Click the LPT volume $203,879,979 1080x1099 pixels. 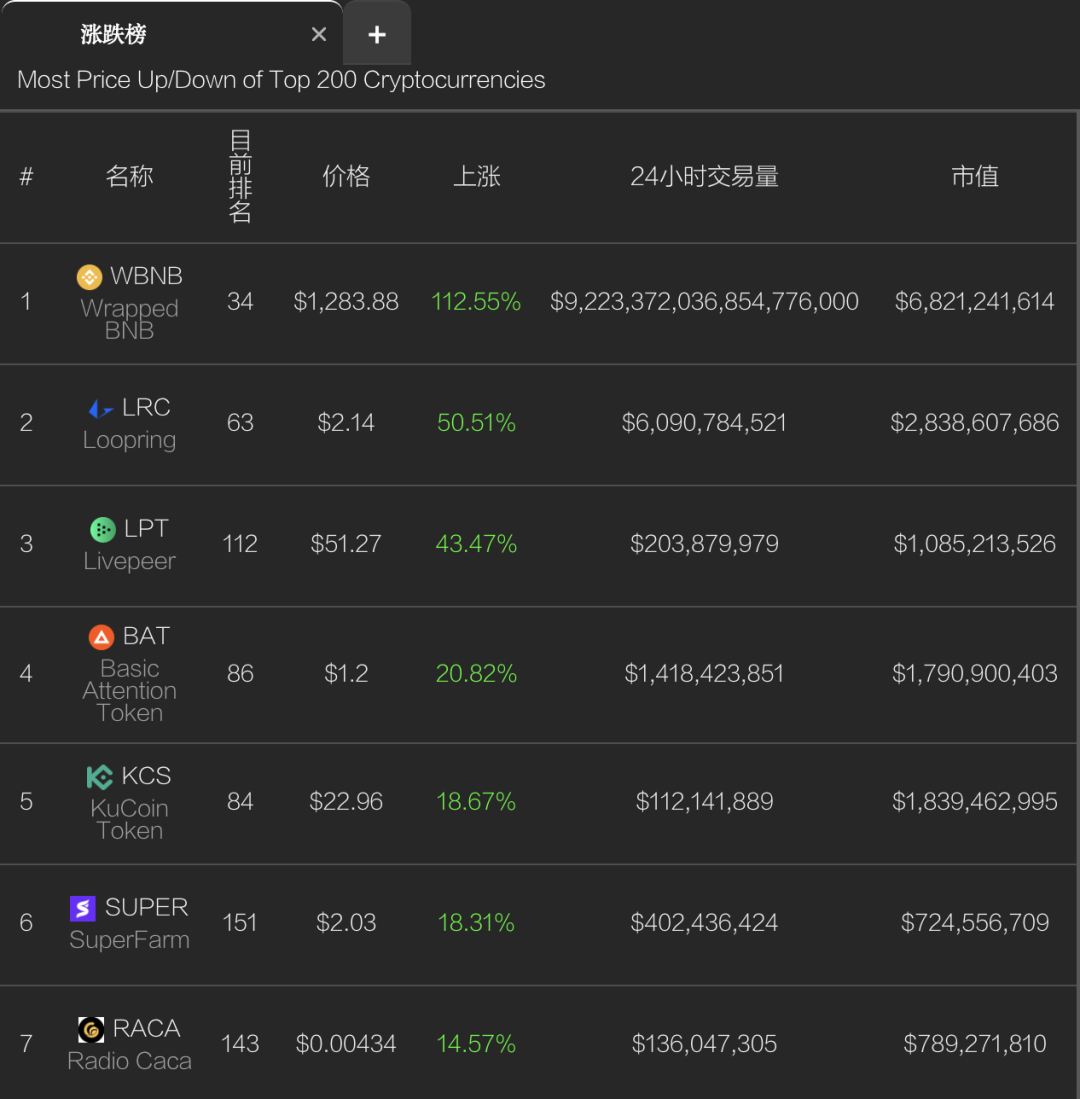pyautogui.click(x=704, y=545)
